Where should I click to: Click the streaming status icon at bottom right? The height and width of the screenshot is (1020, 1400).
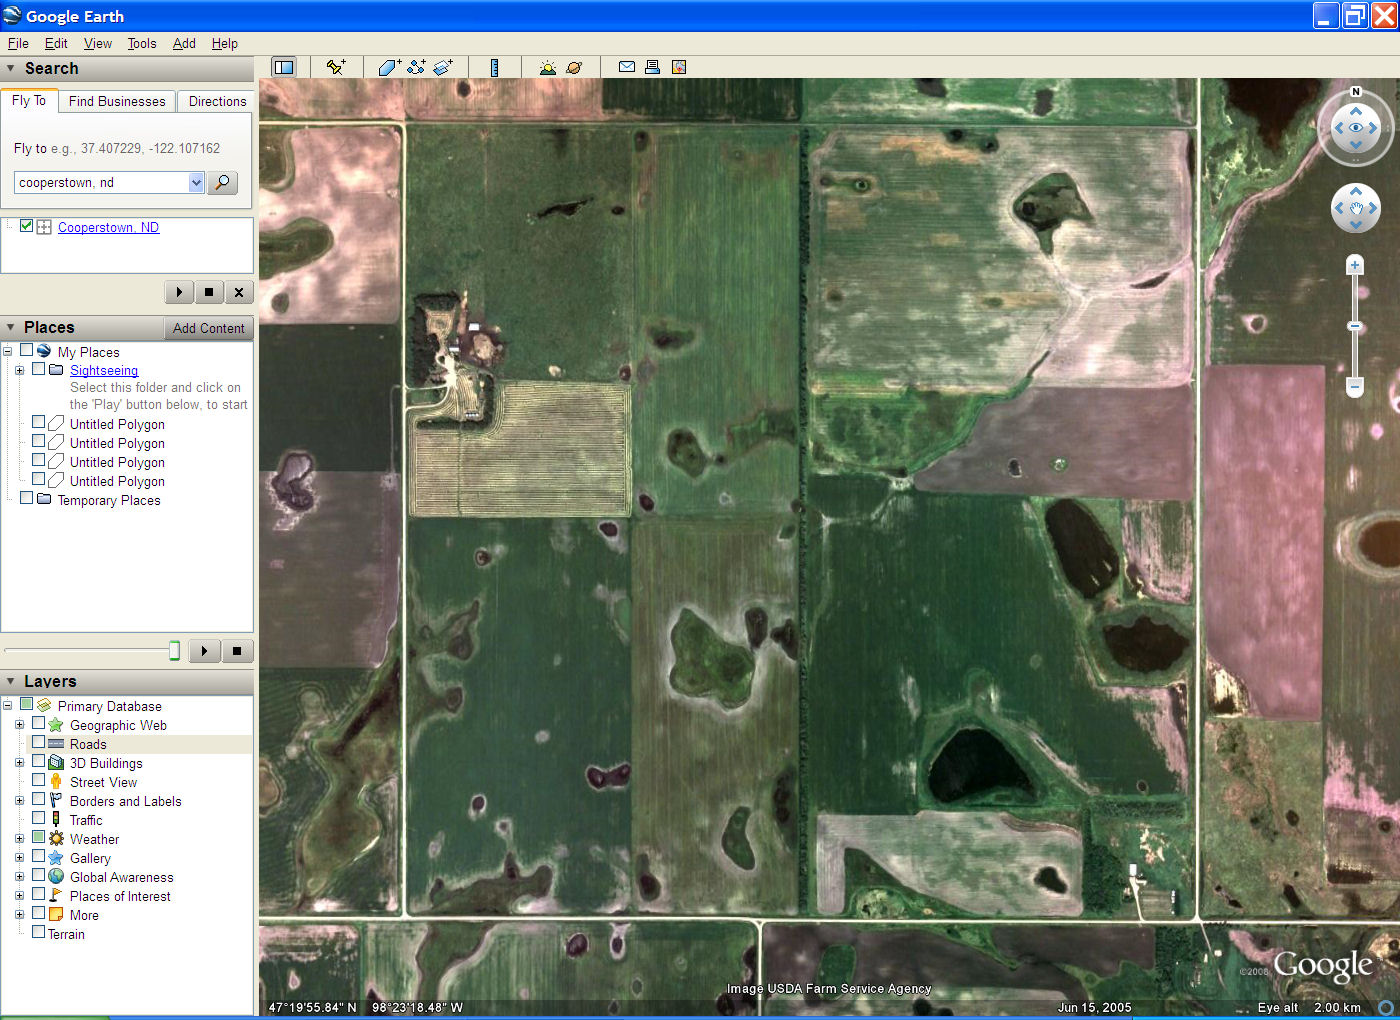tap(1386, 1007)
